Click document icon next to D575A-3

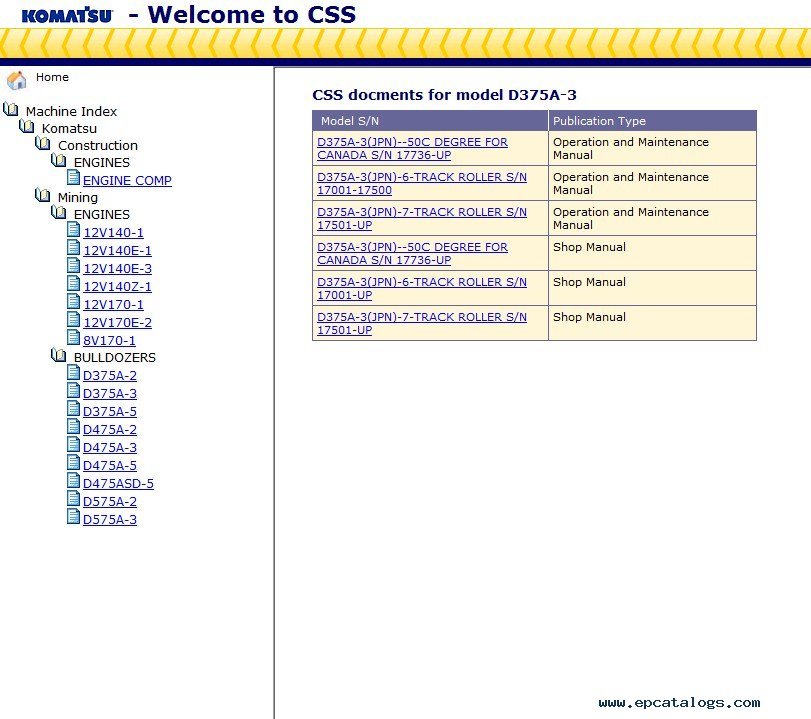(74, 517)
